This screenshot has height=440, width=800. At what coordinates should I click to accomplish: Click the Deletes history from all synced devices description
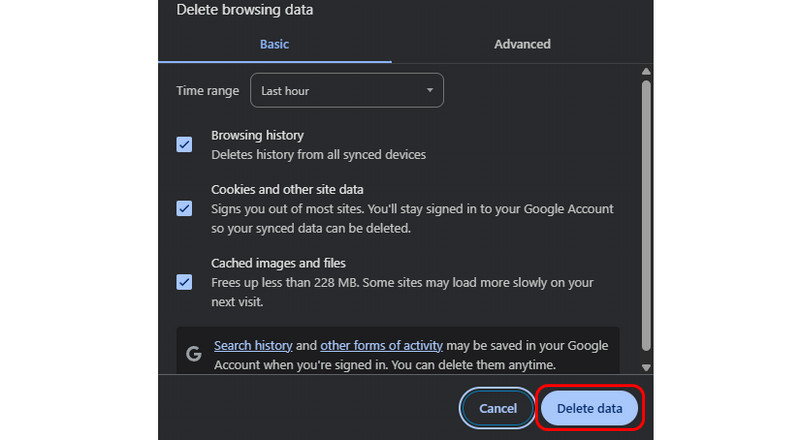[x=318, y=155]
